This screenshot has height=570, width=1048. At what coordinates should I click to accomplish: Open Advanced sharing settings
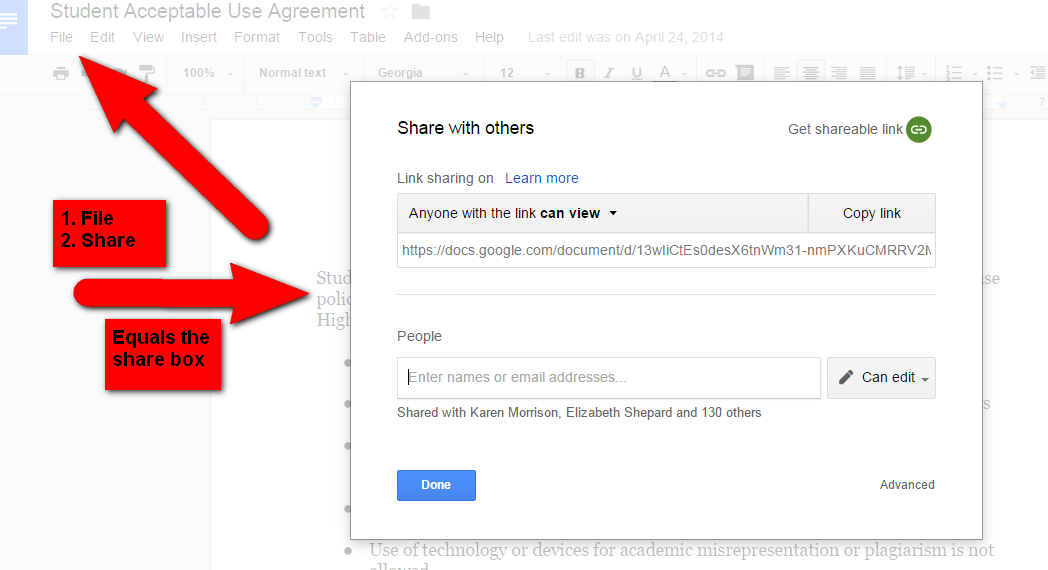[907, 484]
